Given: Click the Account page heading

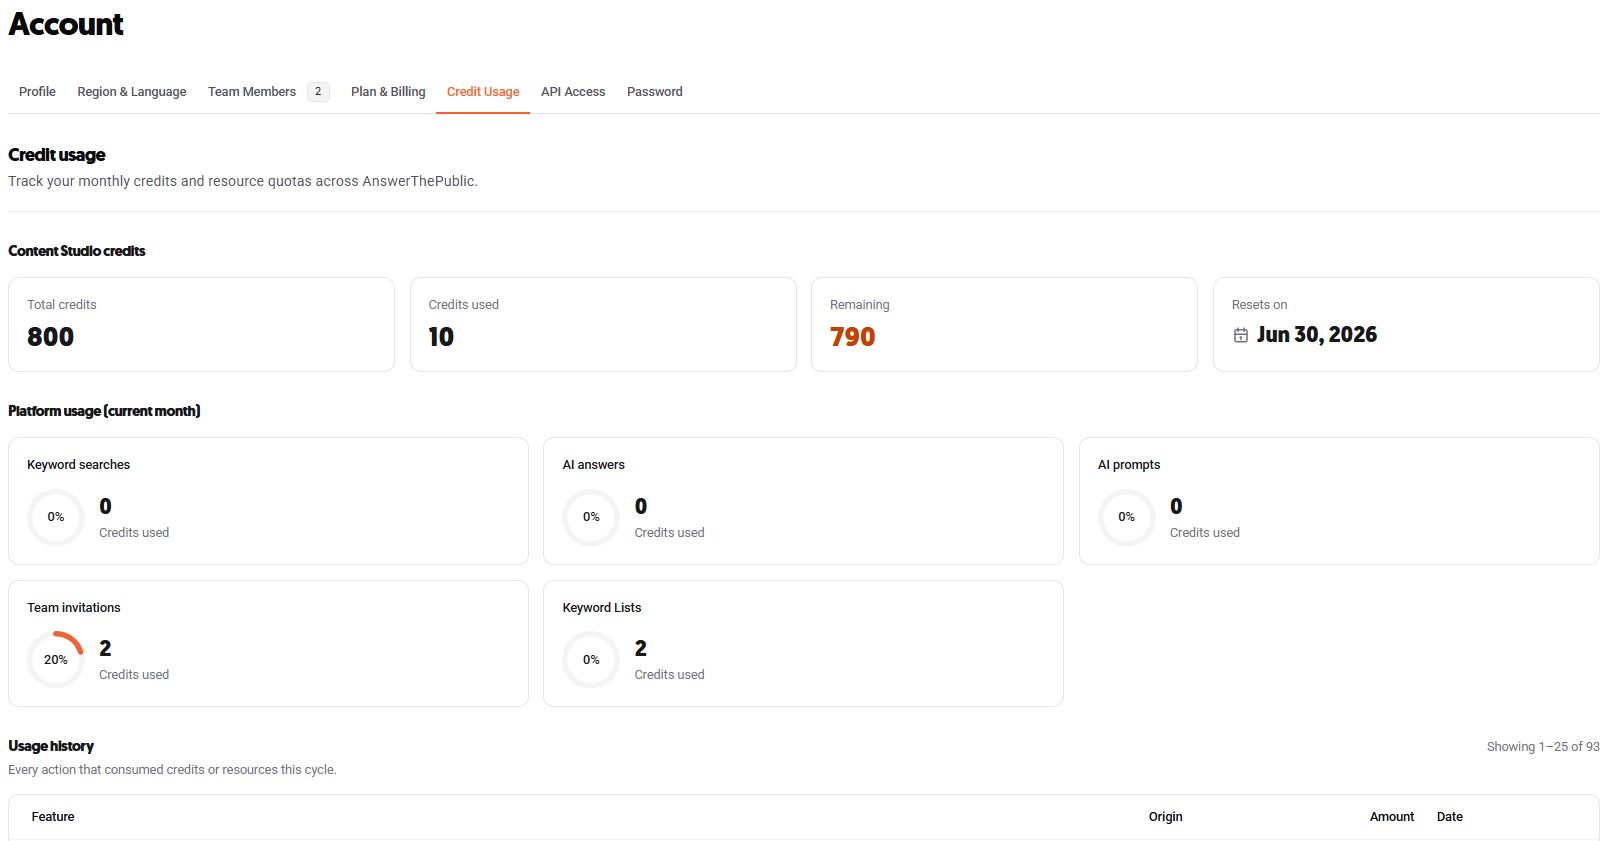Looking at the screenshot, I should pos(66,24).
